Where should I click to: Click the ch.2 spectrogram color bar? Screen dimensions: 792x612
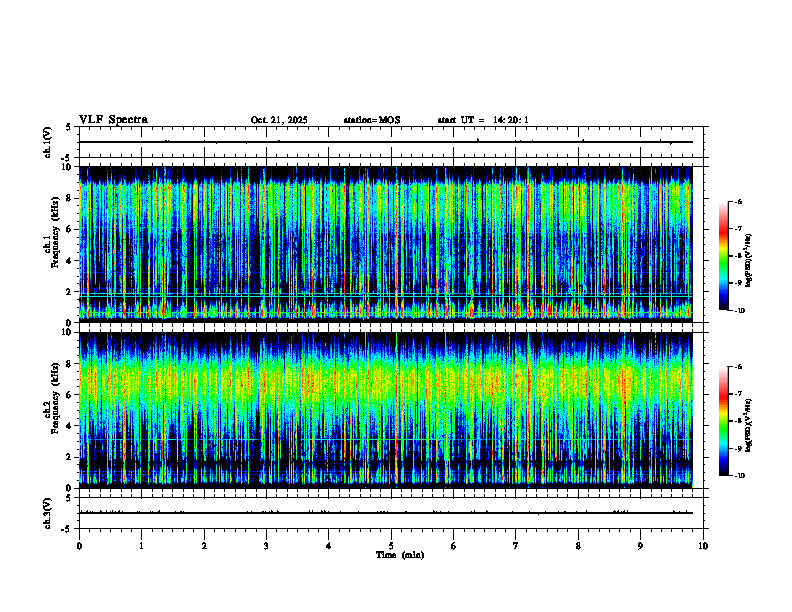(x=724, y=421)
